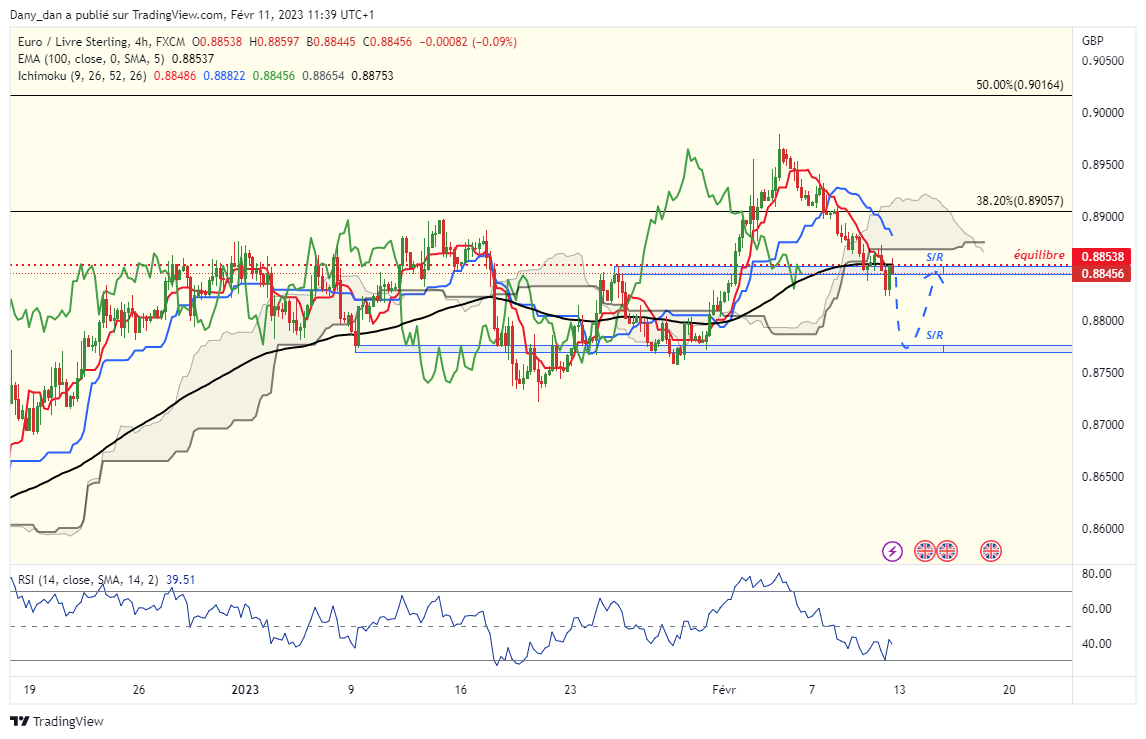
Task: Click the rightmost UK flag event icon
Action: pos(991,550)
